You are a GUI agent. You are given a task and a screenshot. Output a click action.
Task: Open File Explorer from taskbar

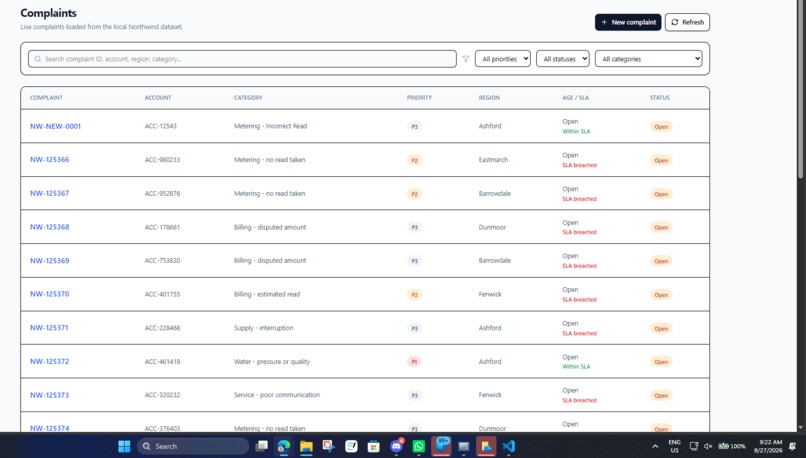306,446
